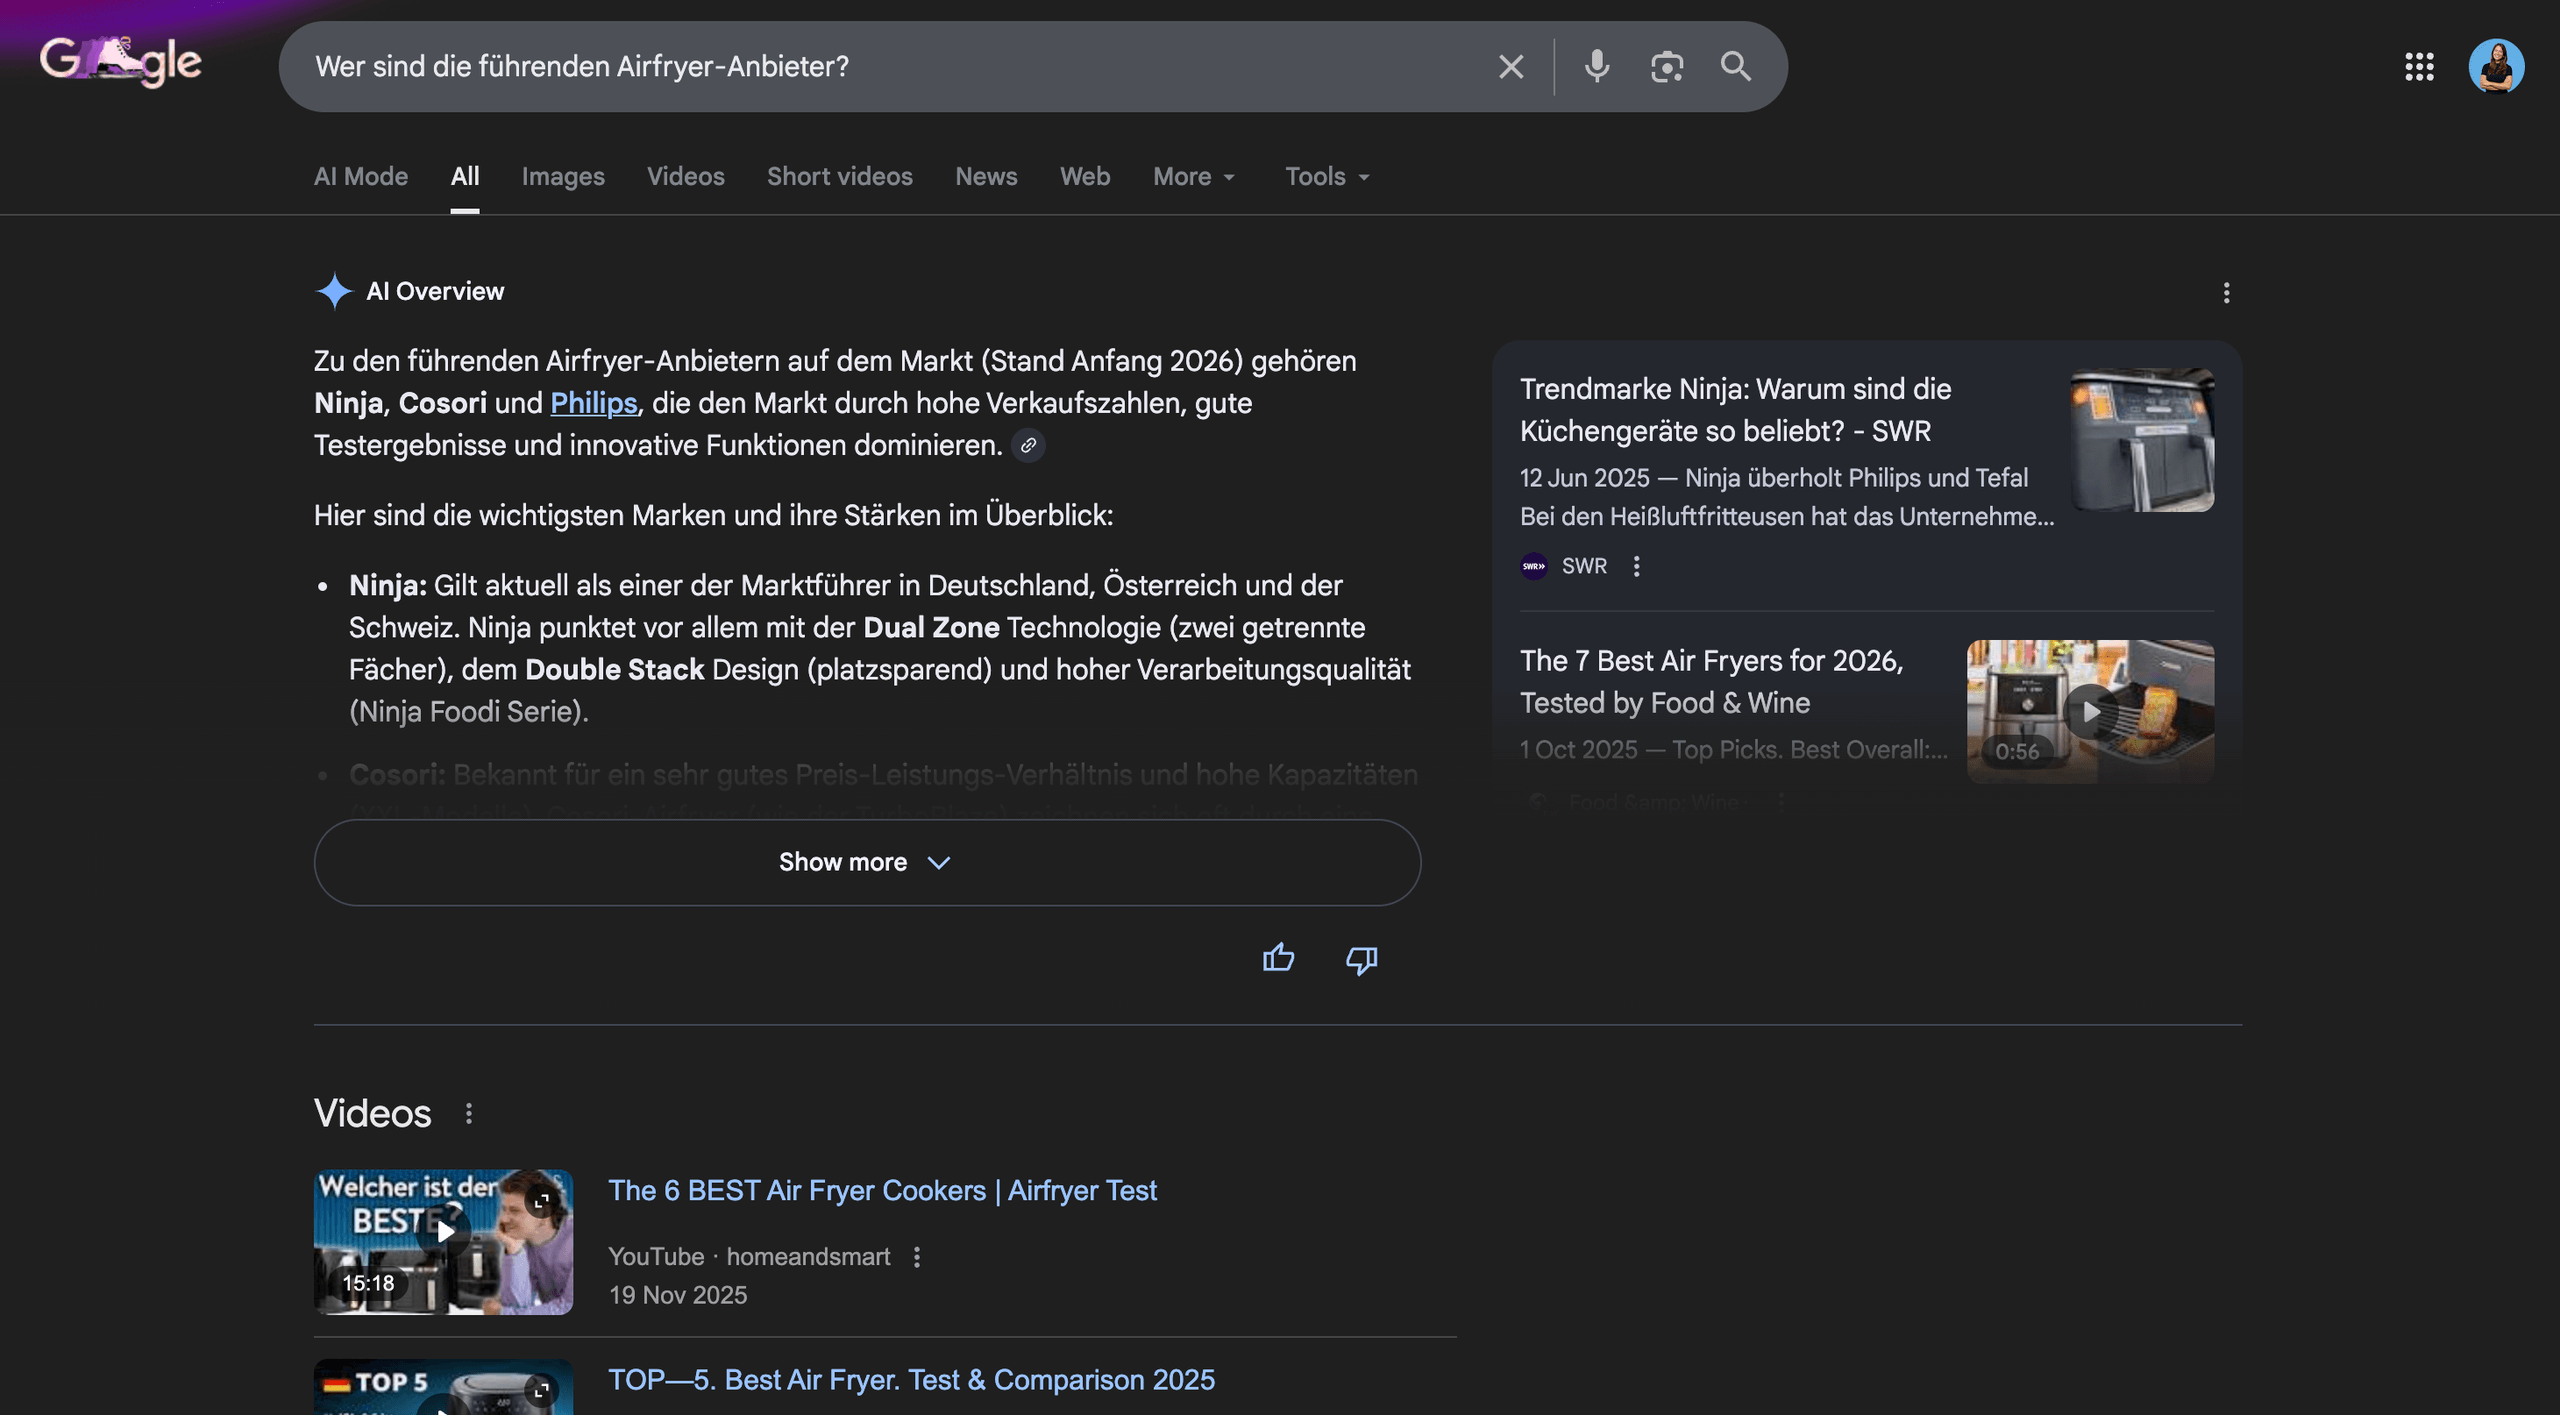Click the magnifying glass search icon

pyautogui.click(x=1735, y=67)
